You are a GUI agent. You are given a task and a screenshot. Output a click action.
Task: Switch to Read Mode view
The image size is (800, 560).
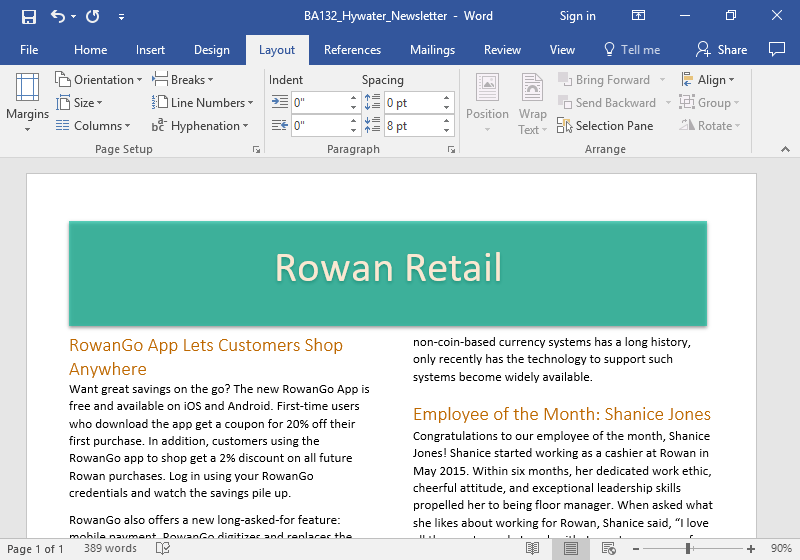click(x=533, y=549)
